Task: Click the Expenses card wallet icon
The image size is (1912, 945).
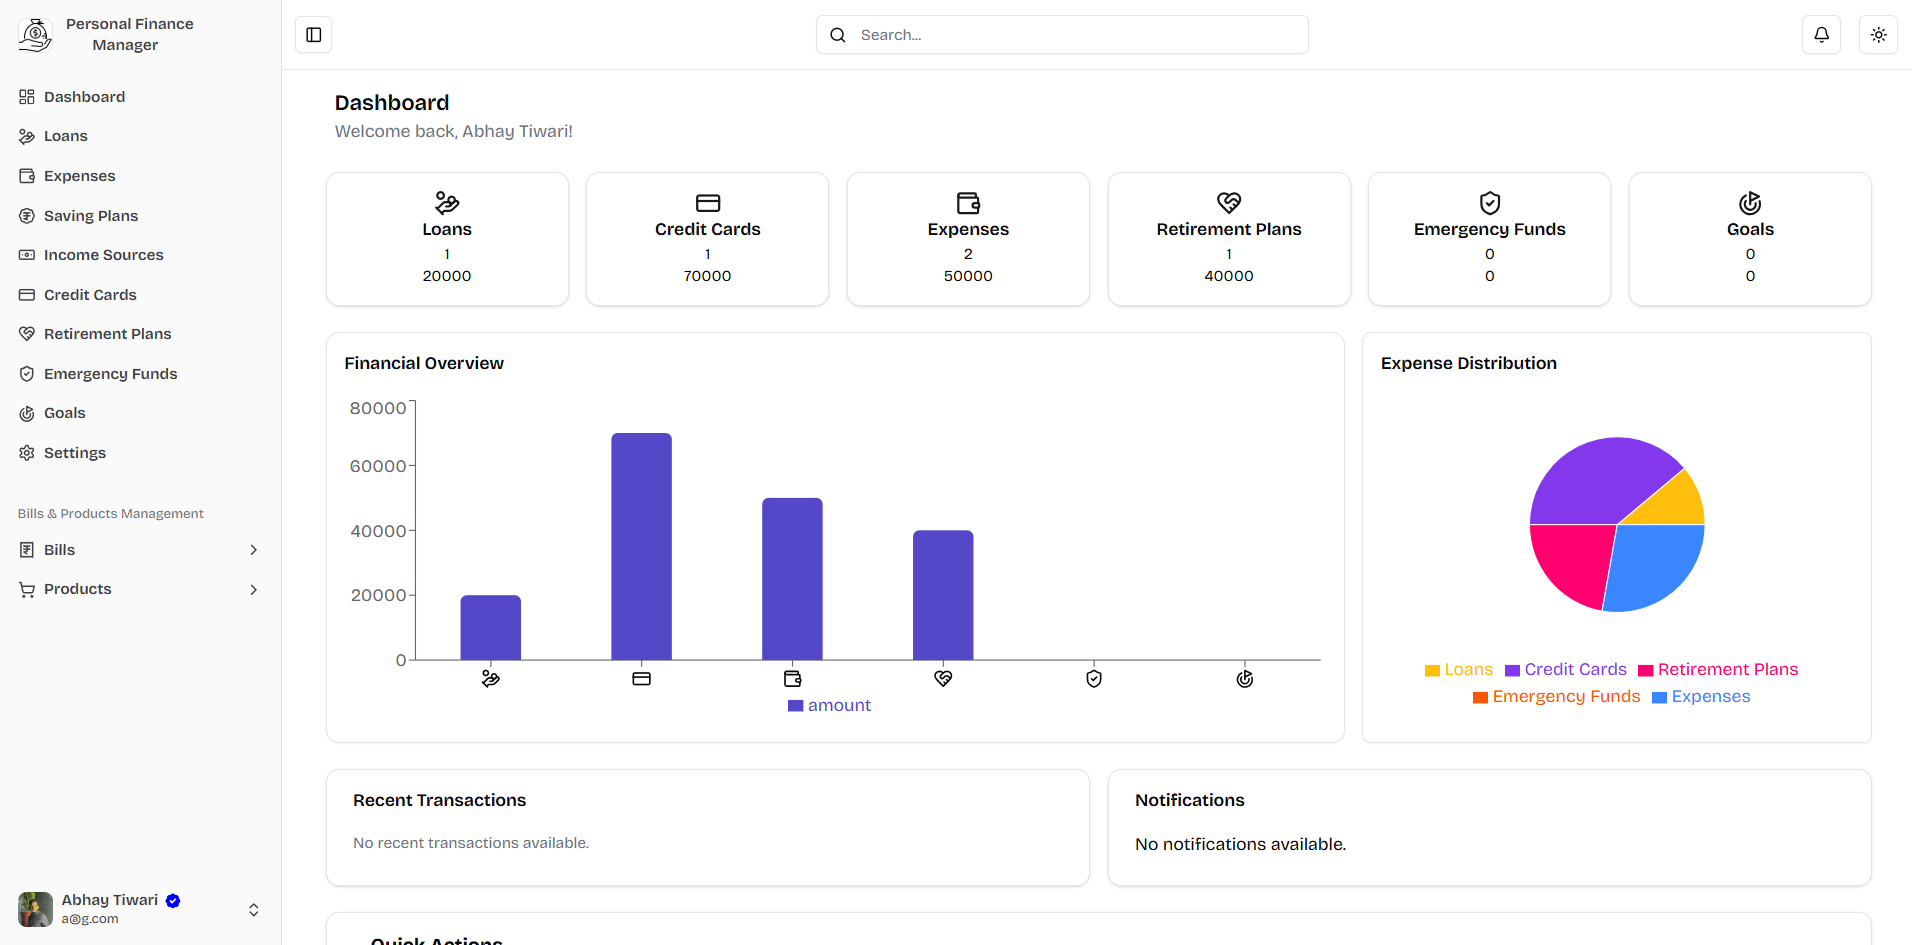Action: (x=968, y=203)
